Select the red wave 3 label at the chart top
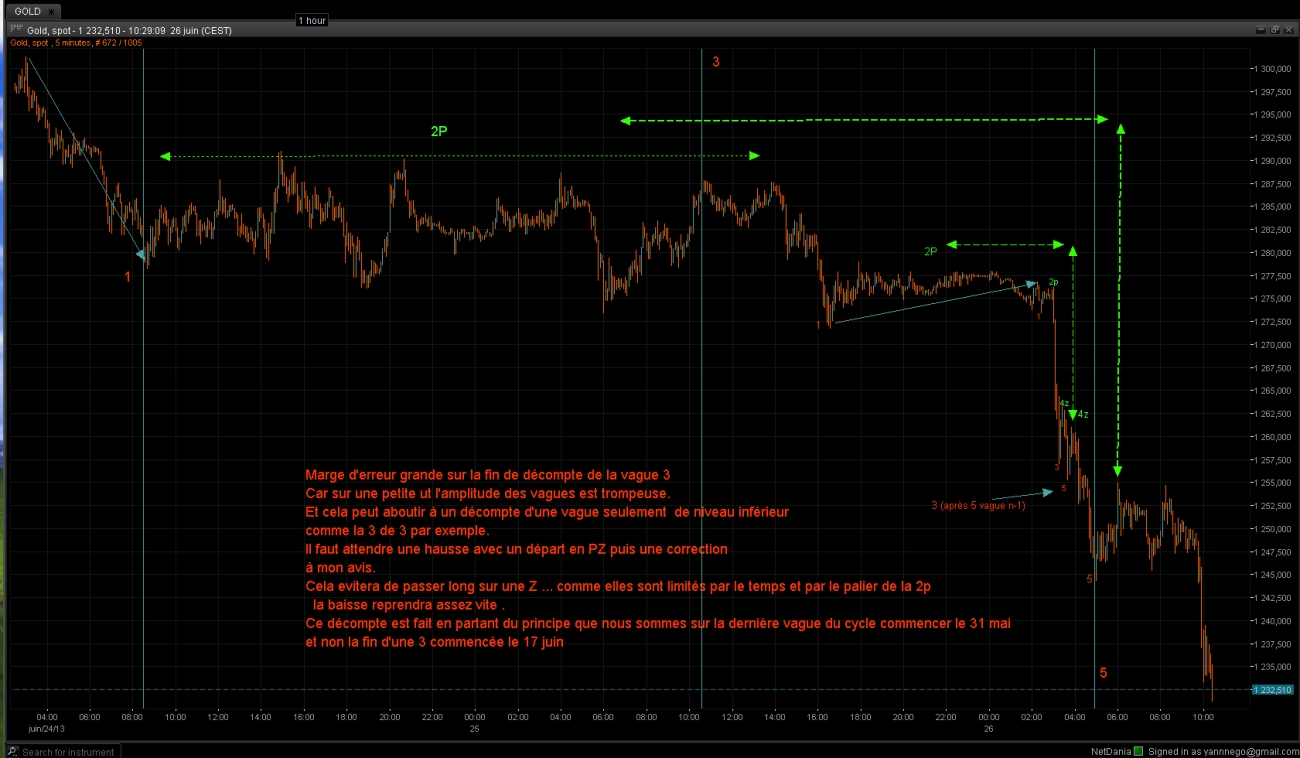The image size is (1300, 758). pyautogui.click(x=715, y=62)
